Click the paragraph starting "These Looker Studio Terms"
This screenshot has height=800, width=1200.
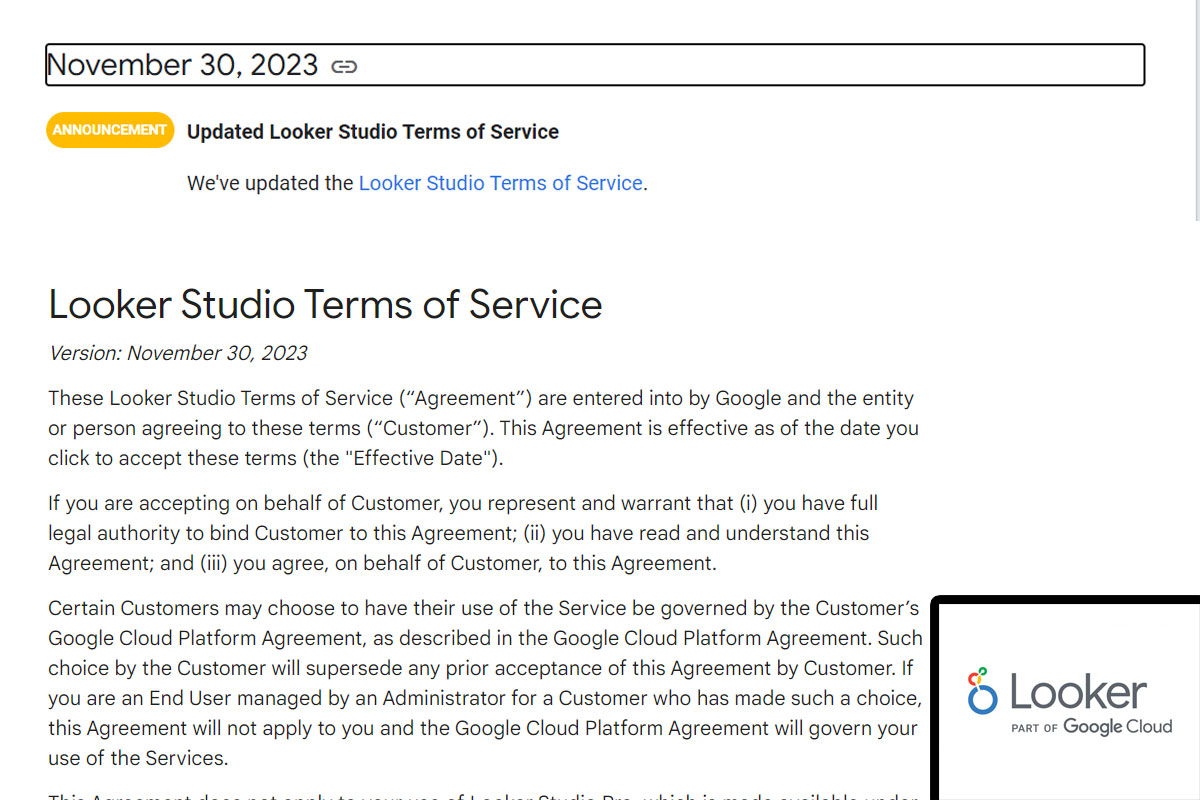click(484, 428)
